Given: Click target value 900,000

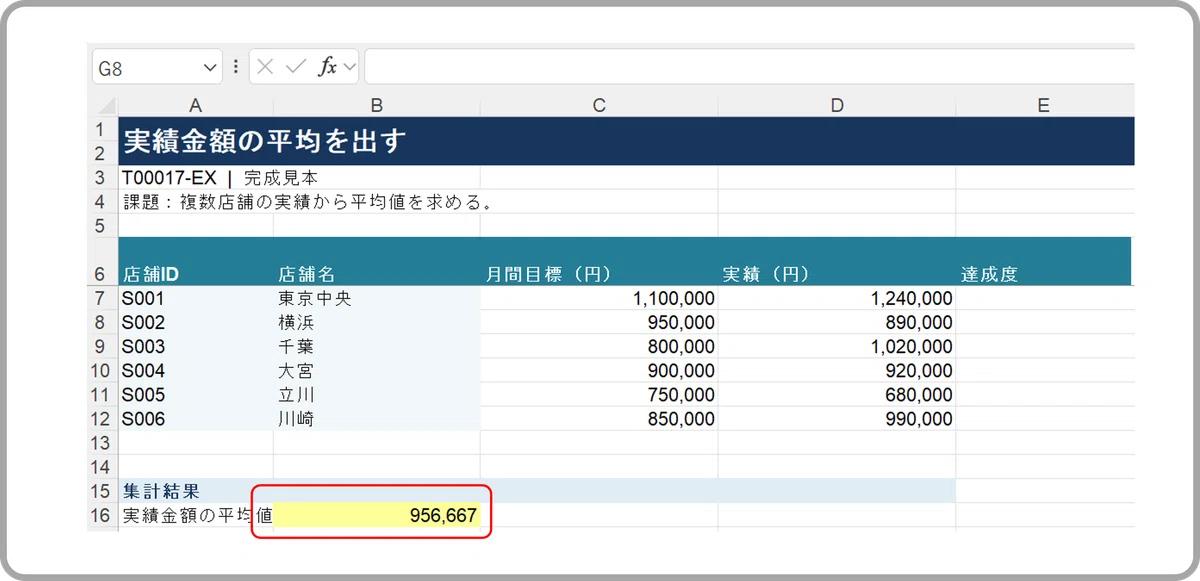Looking at the screenshot, I should click(x=599, y=371).
